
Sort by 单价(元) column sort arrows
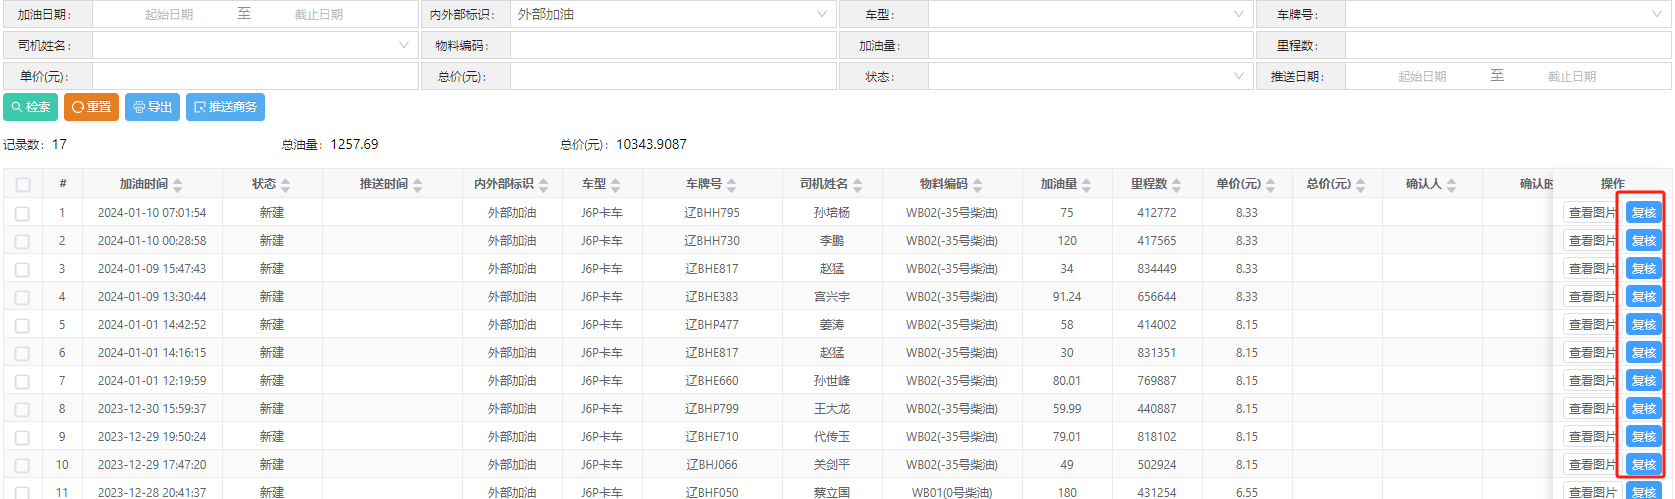[1271, 185]
